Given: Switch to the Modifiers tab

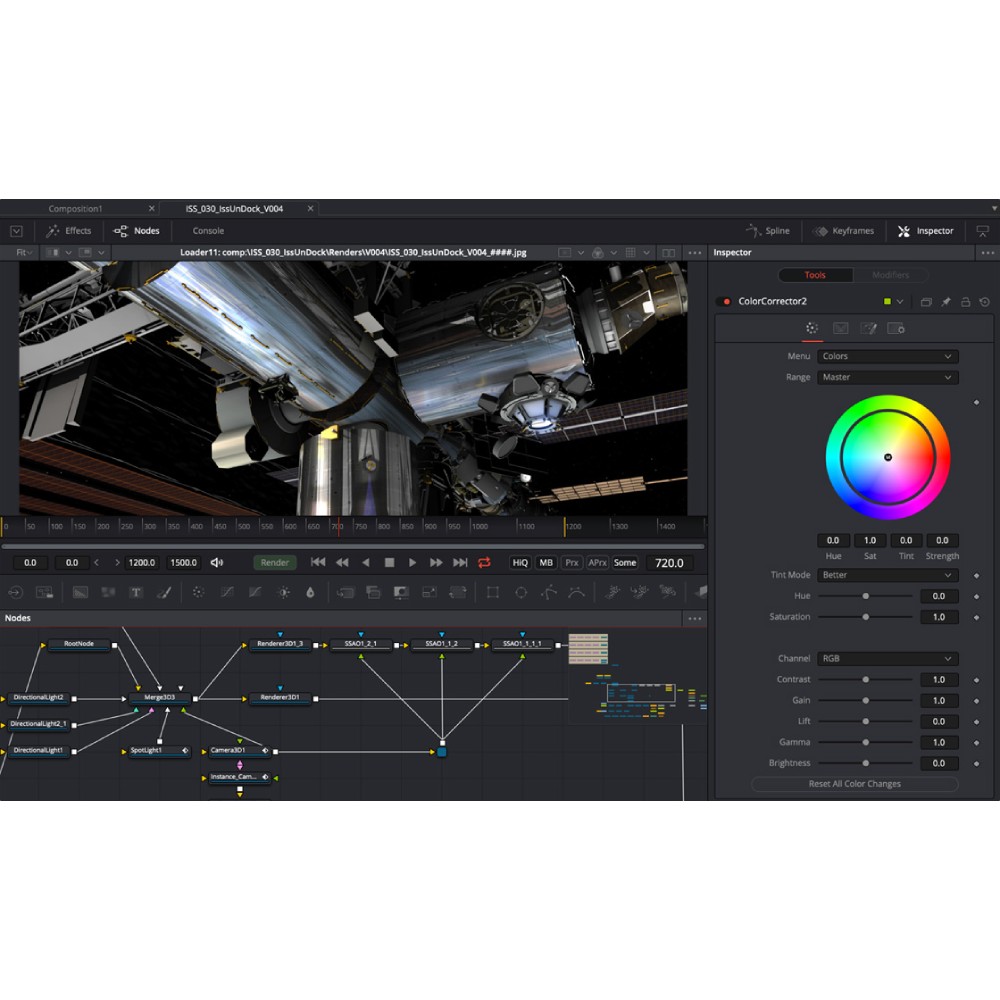Looking at the screenshot, I should (890, 275).
